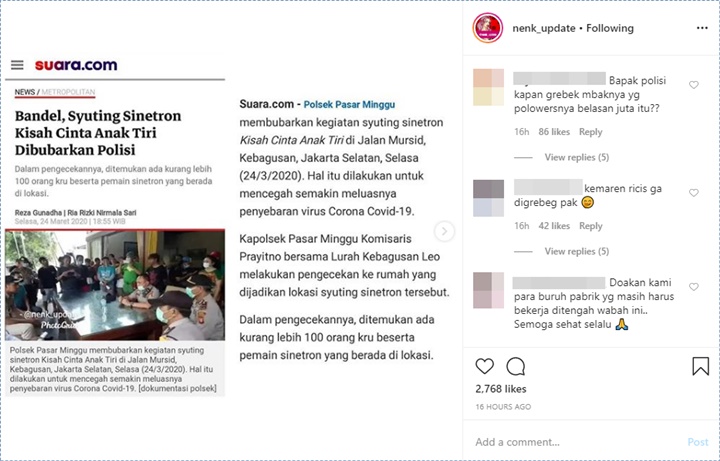Go to next slide with carousel arrow
The image size is (720, 461).
(444, 231)
